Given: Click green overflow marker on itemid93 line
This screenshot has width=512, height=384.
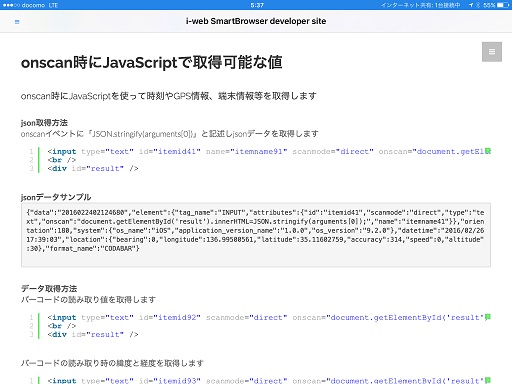Looking at the screenshot, I should (488, 380).
